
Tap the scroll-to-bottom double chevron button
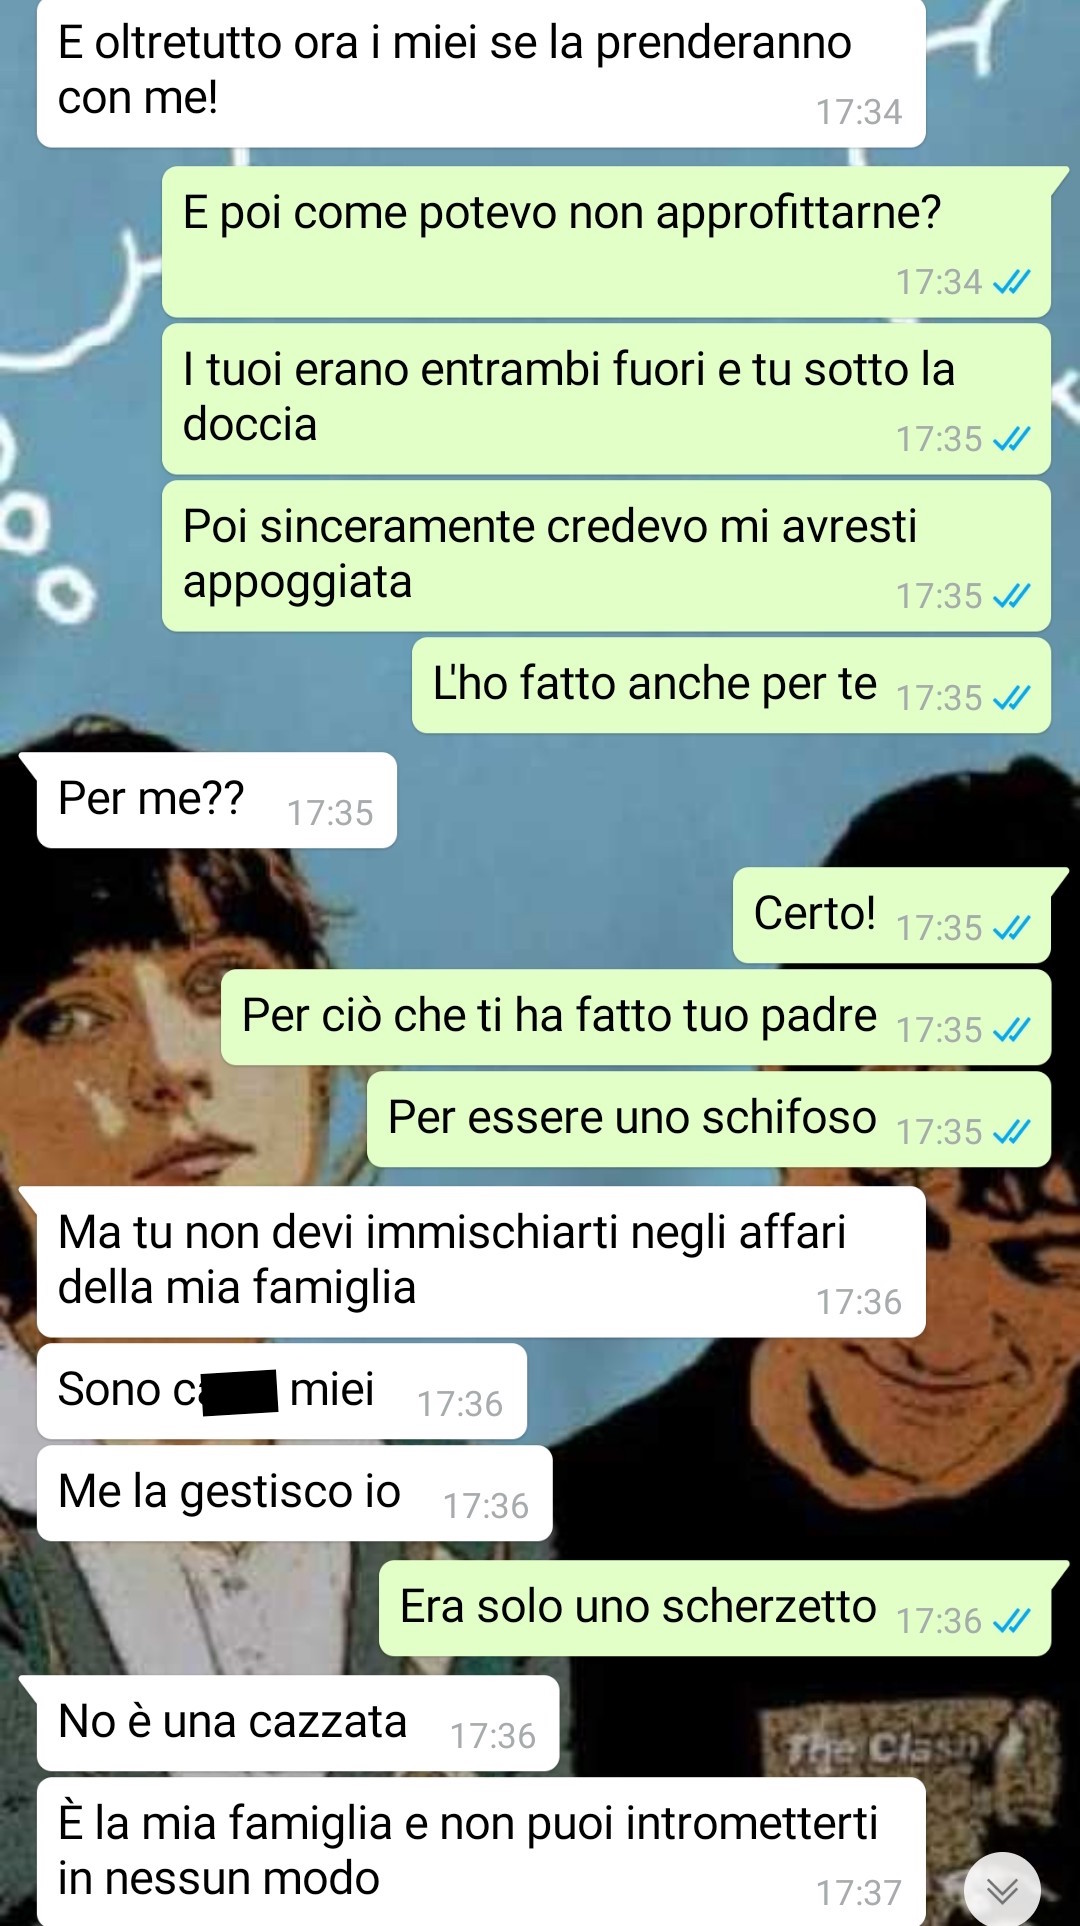coord(1002,1889)
